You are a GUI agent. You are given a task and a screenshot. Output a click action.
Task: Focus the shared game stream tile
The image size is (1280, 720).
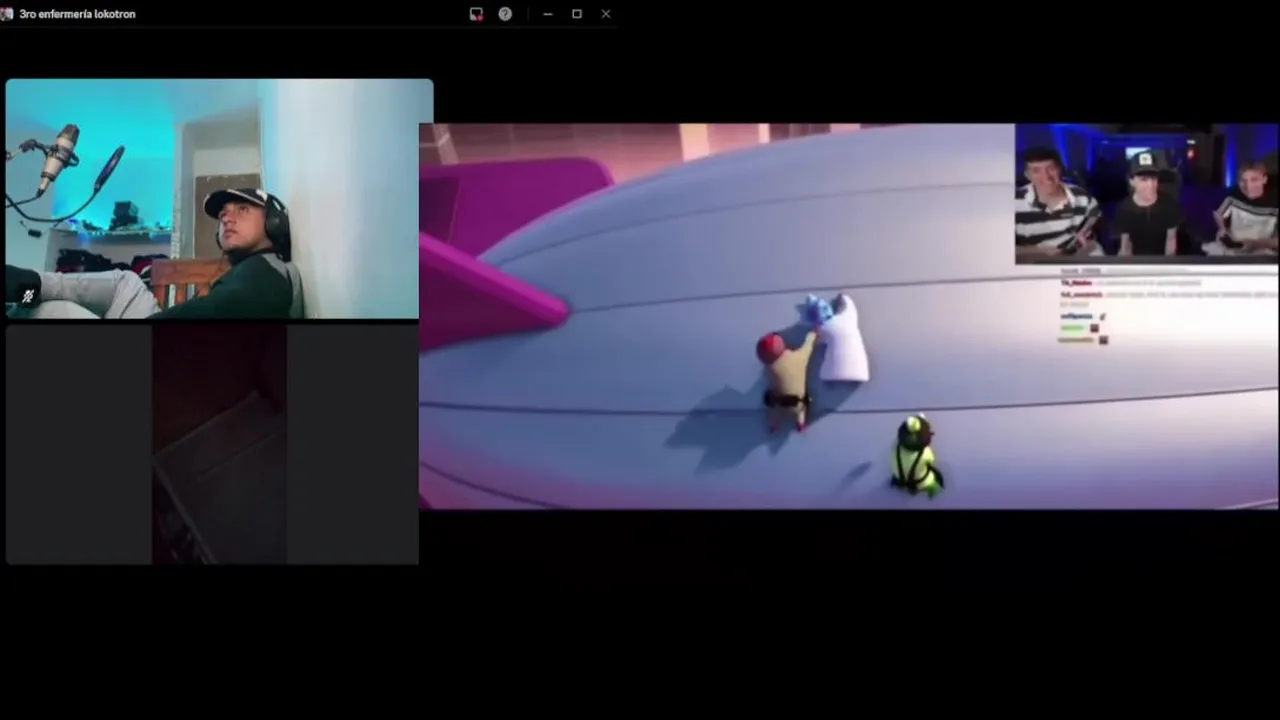tap(849, 316)
